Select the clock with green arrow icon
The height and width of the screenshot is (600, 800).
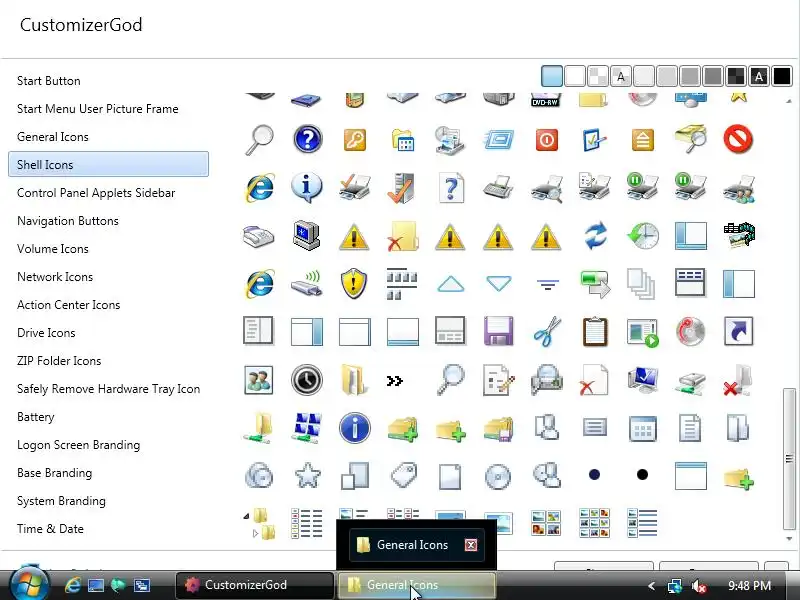point(642,236)
